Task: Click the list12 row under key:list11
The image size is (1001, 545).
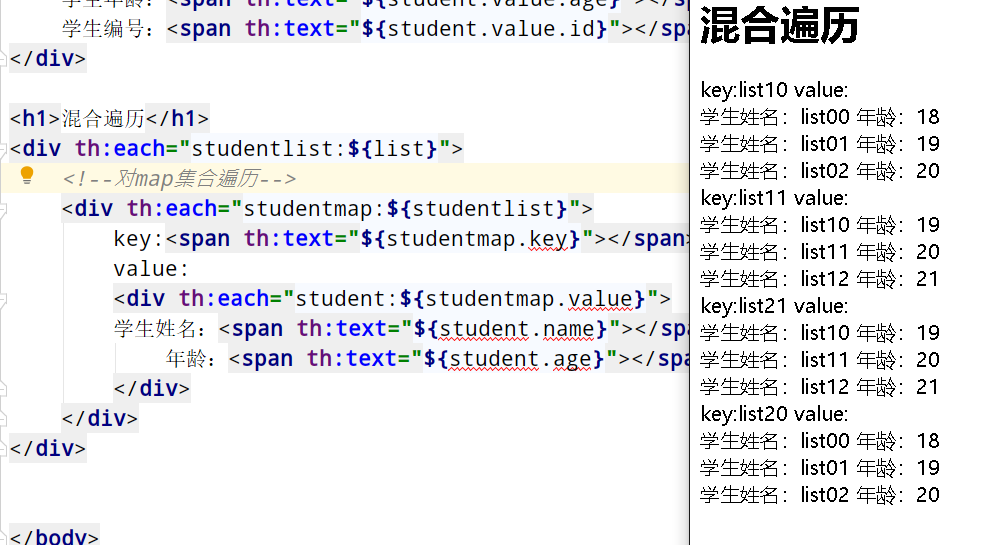Action: (x=820, y=279)
